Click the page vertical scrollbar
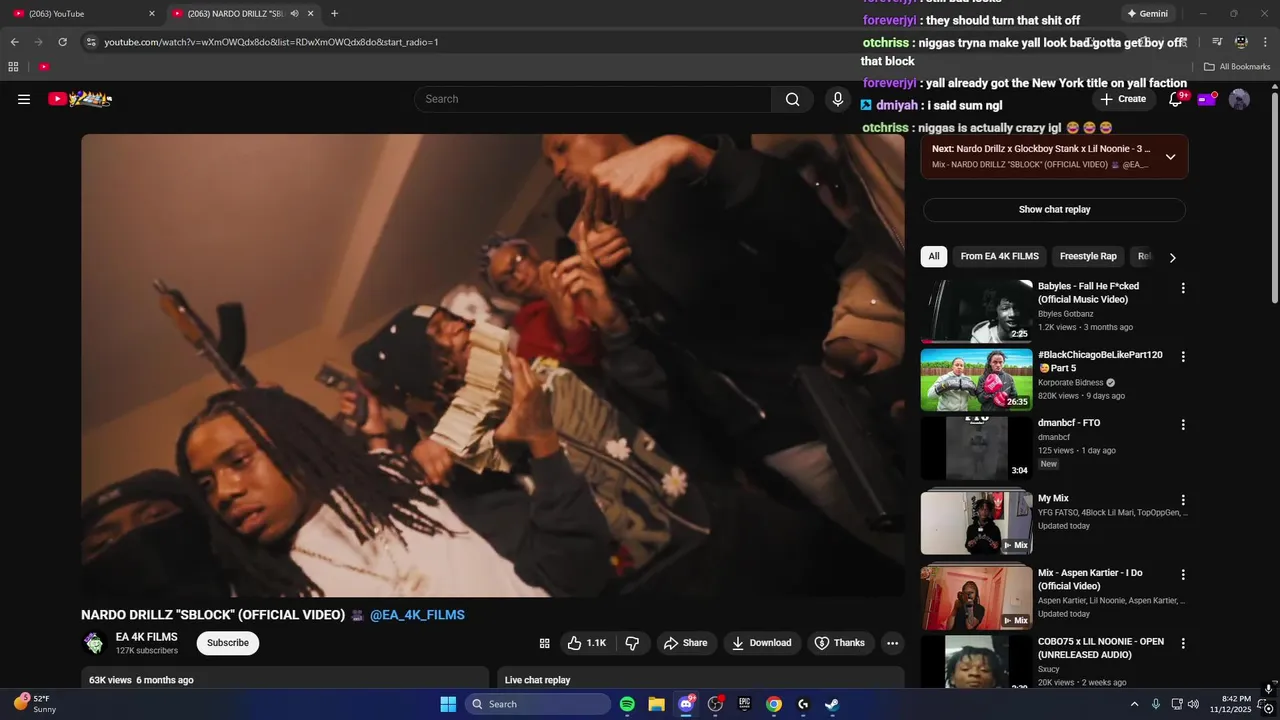 pos(1274,200)
